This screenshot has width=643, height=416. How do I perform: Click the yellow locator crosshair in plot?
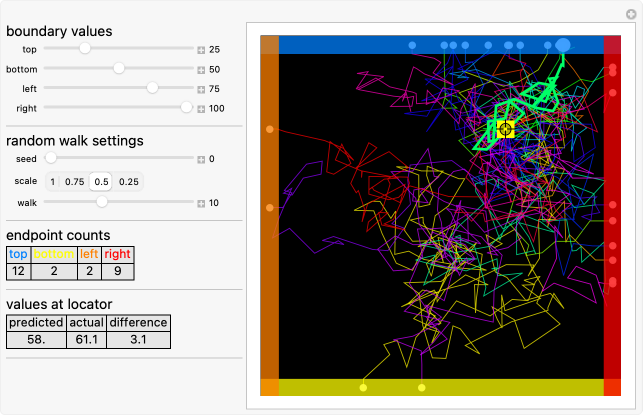click(505, 129)
